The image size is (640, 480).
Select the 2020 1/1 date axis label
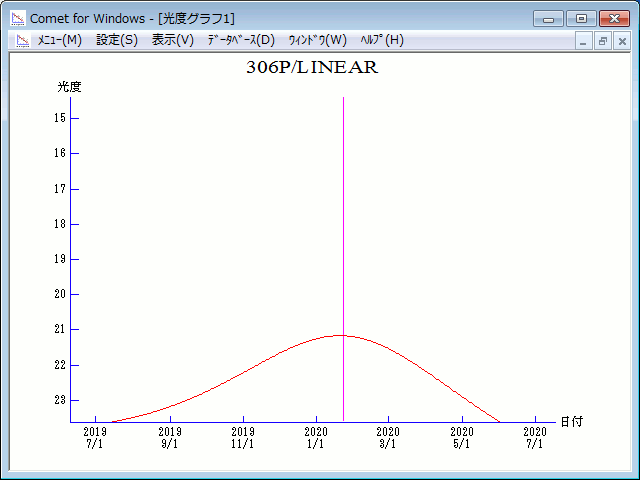click(x=315, y=438)
